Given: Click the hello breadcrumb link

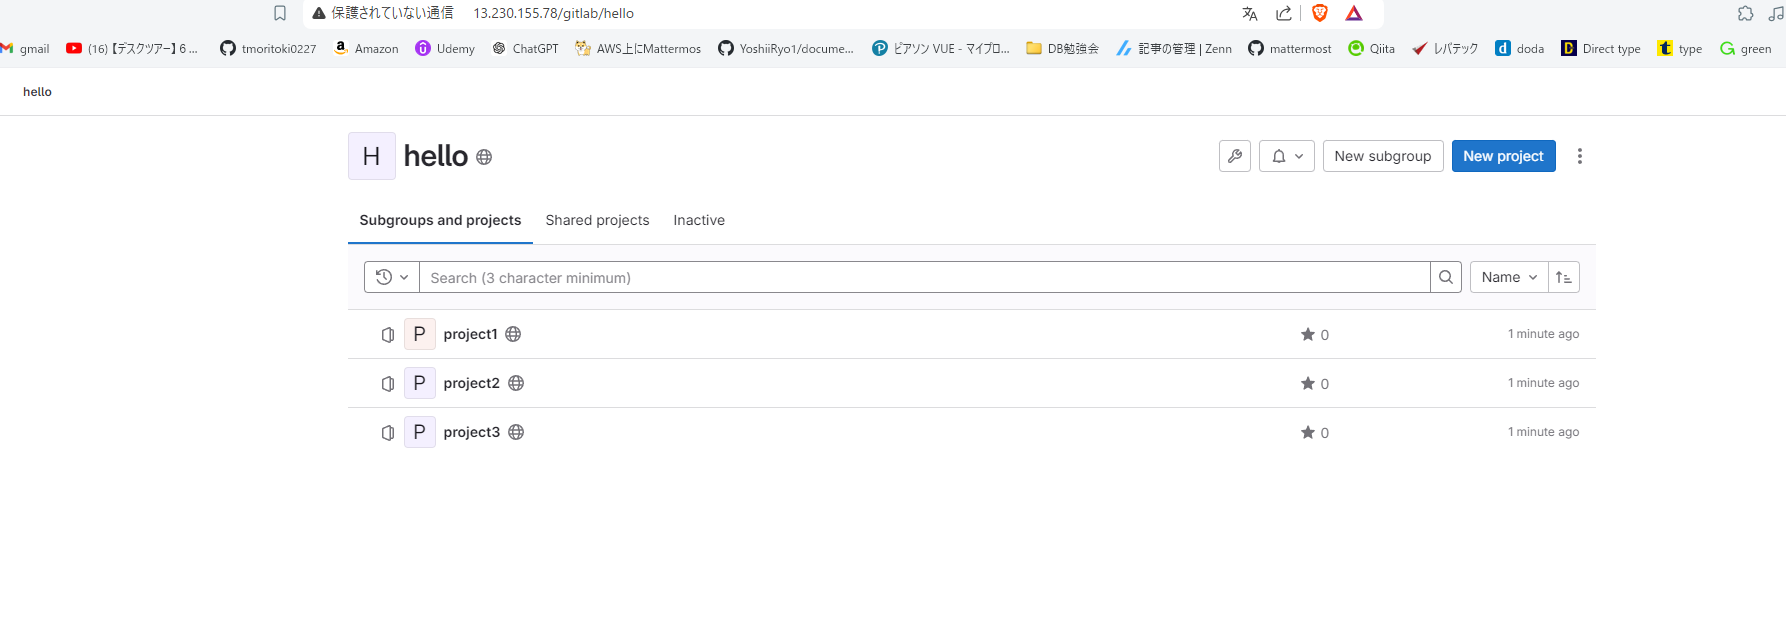Looking at the screenshot, I should (37, 91).
